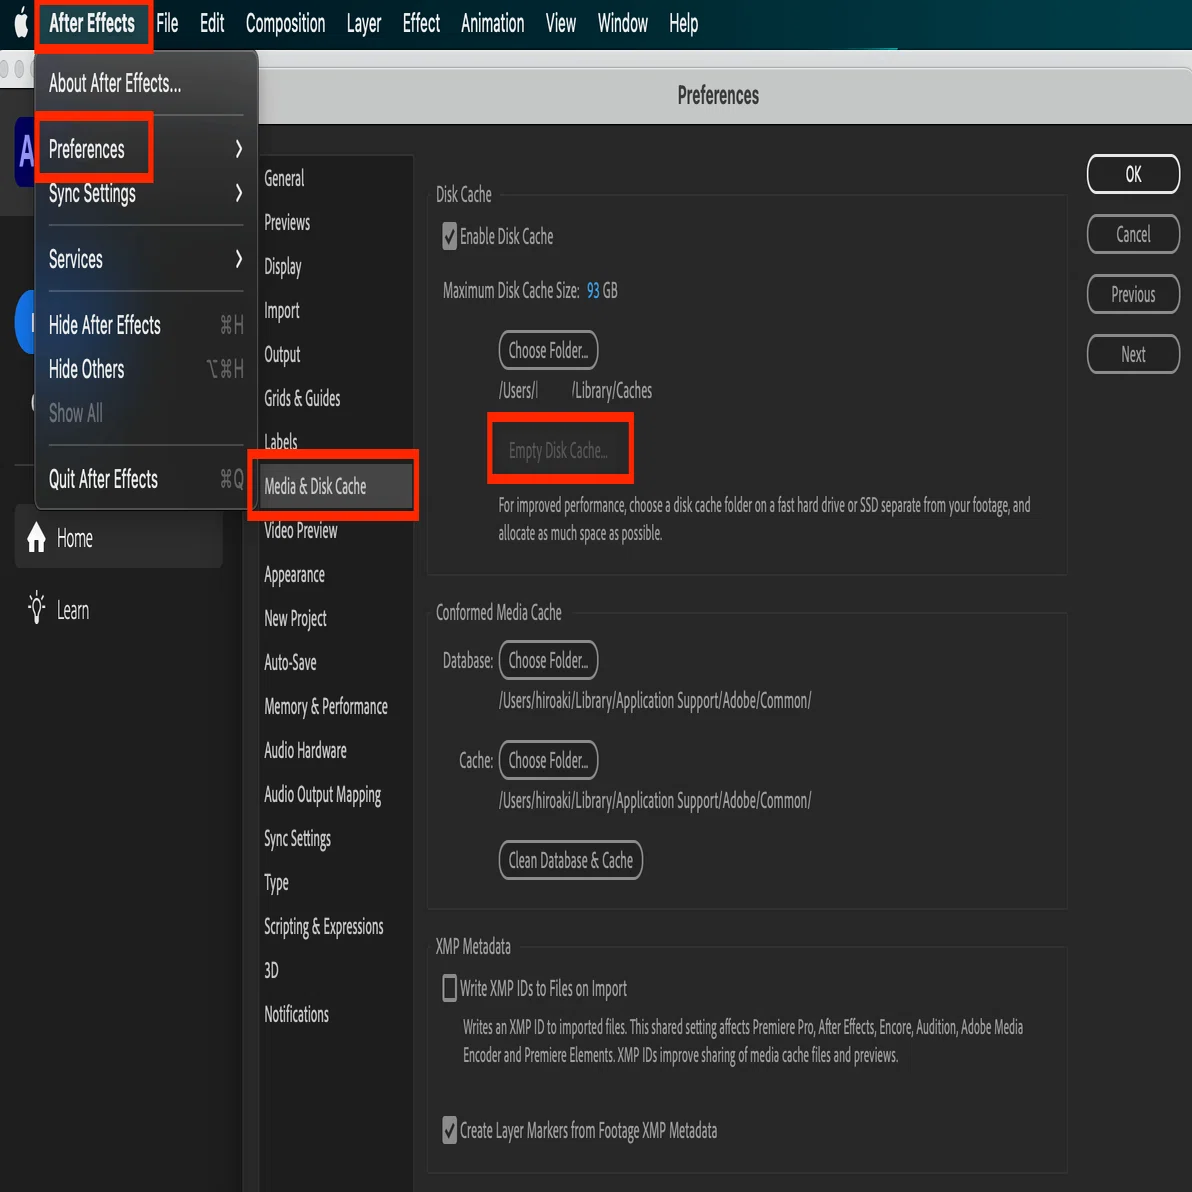Image resolution: width=1192 pixels, height=1192 pixels.
Task: Click the Cancel button
Action: [1133, 234]
